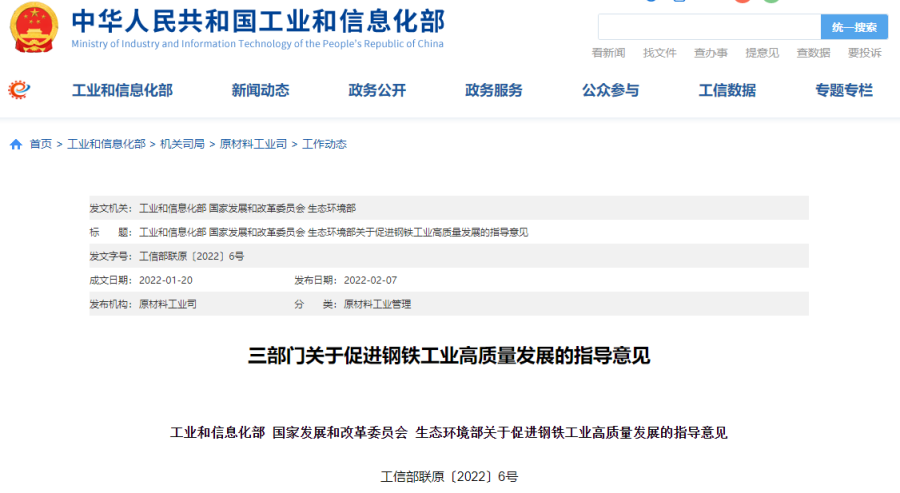The image size is (900, 493).
Task: Click headline 三部门关于促进钢铁工业高质量发展的指导意见
Action: (449, 356)
